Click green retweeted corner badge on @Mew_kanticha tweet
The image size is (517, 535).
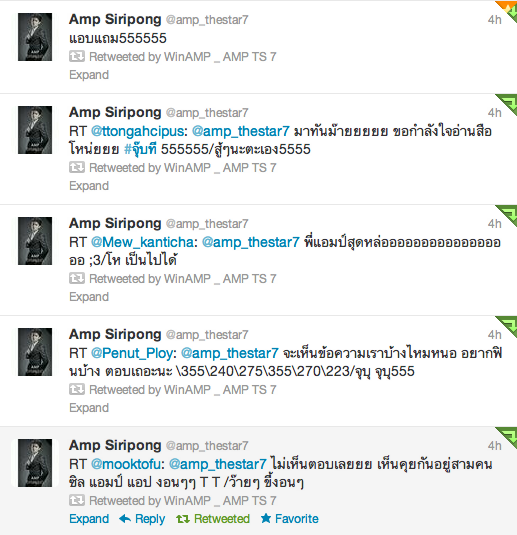point(509,213)
